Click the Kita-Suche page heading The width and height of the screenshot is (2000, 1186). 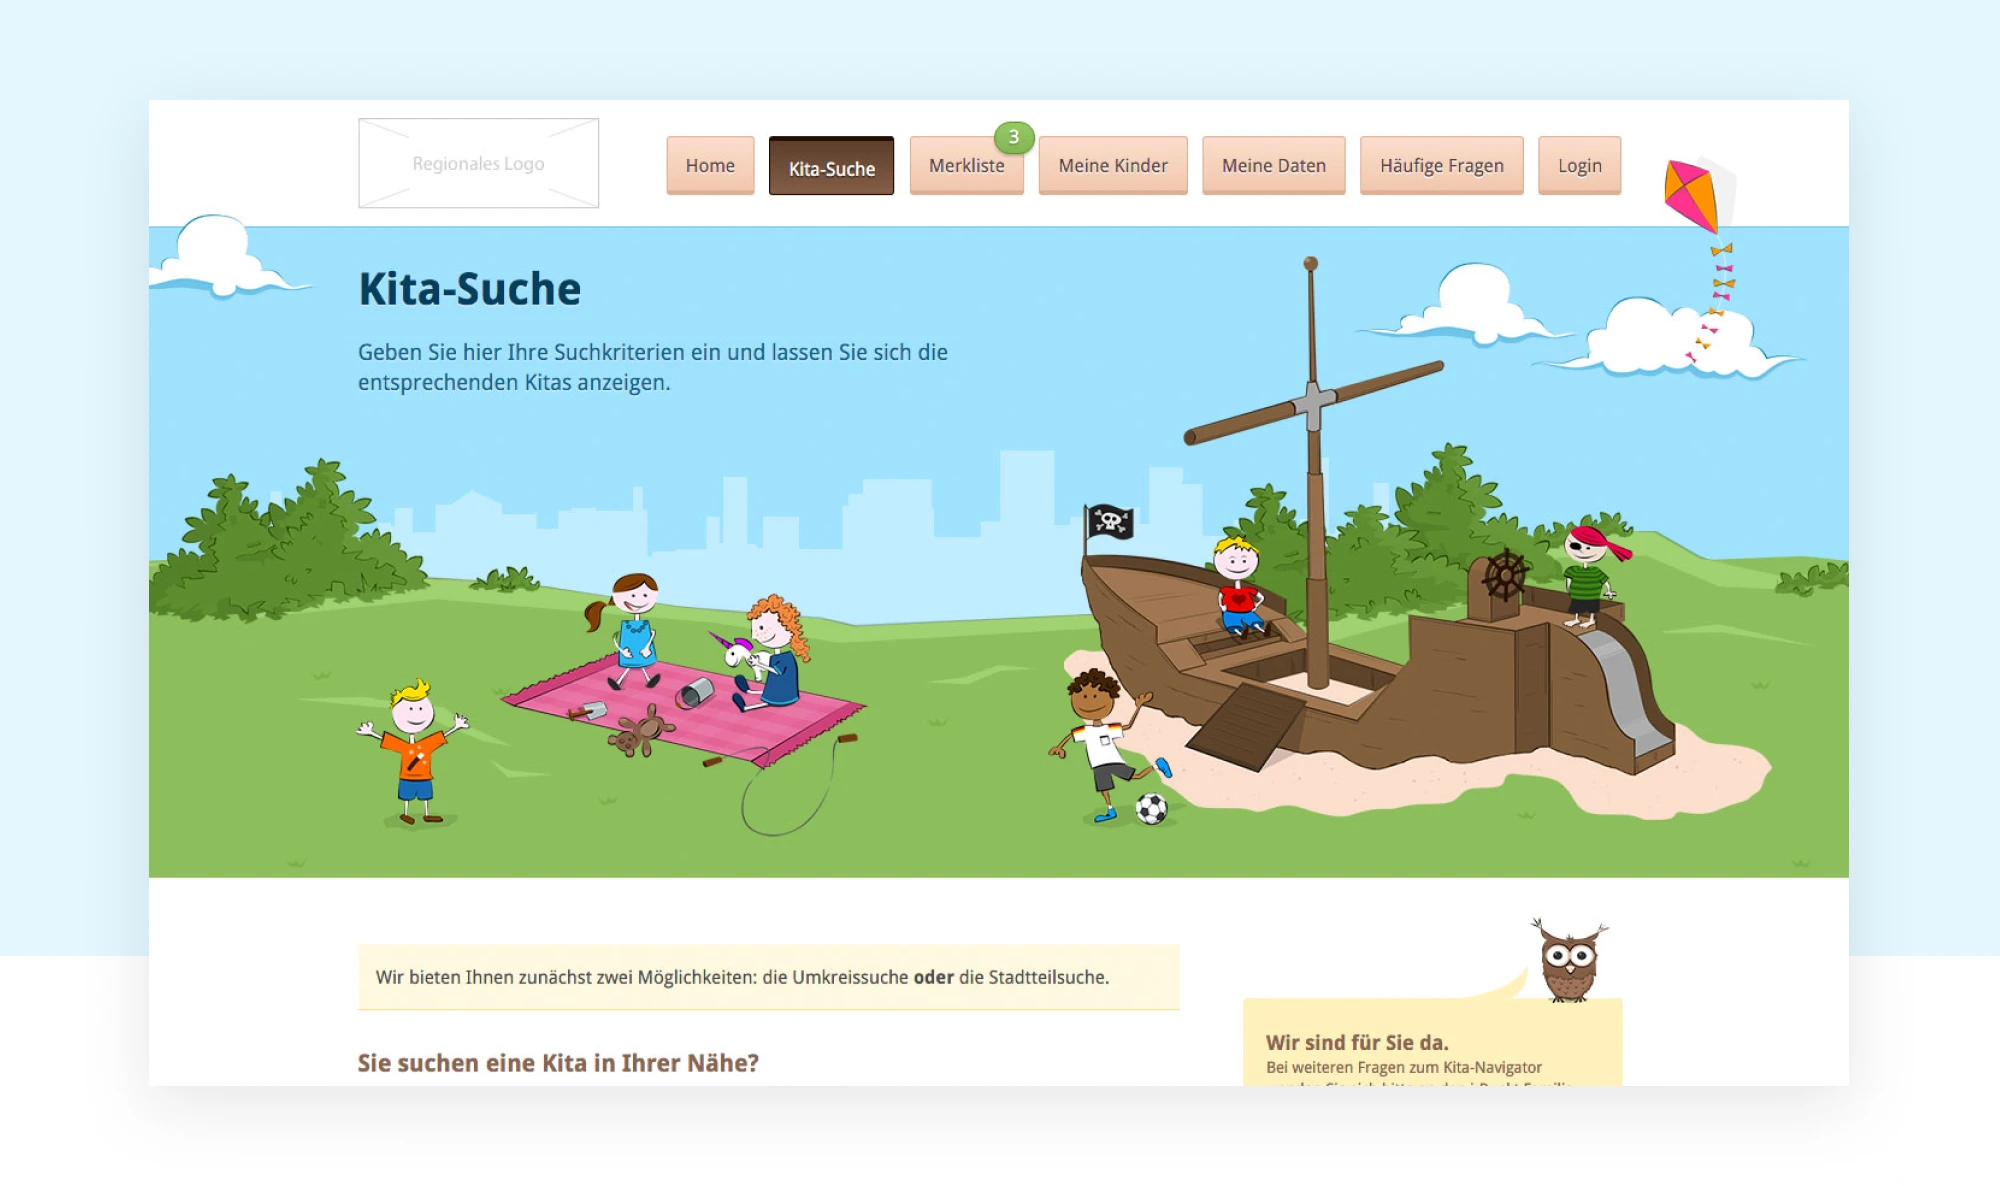tap(469, 289)
